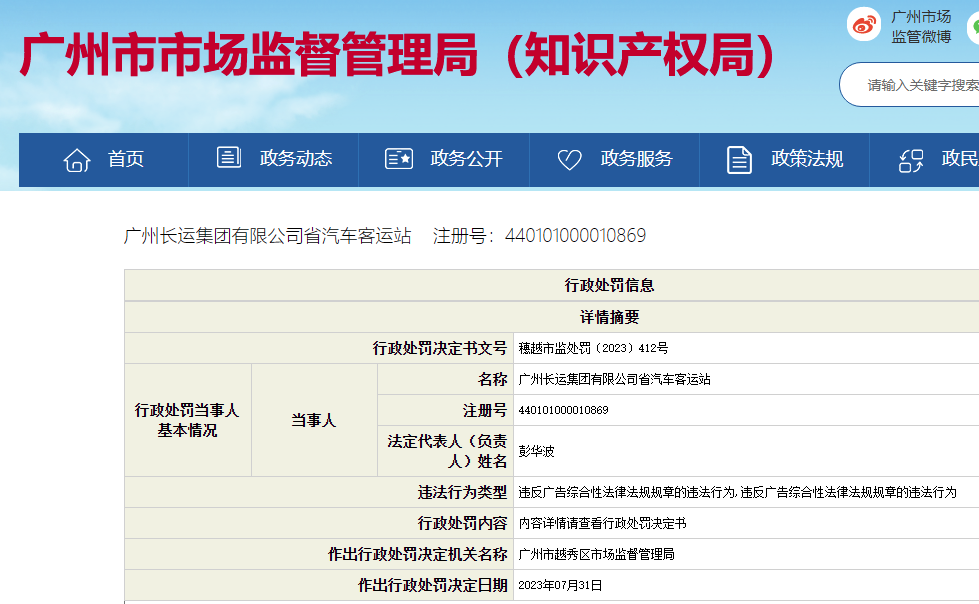979x604 pixels.
Task: Click the 内容详情请查看行政处罚决定书 text
Action: pyautogui.click(x=602, y=523)
